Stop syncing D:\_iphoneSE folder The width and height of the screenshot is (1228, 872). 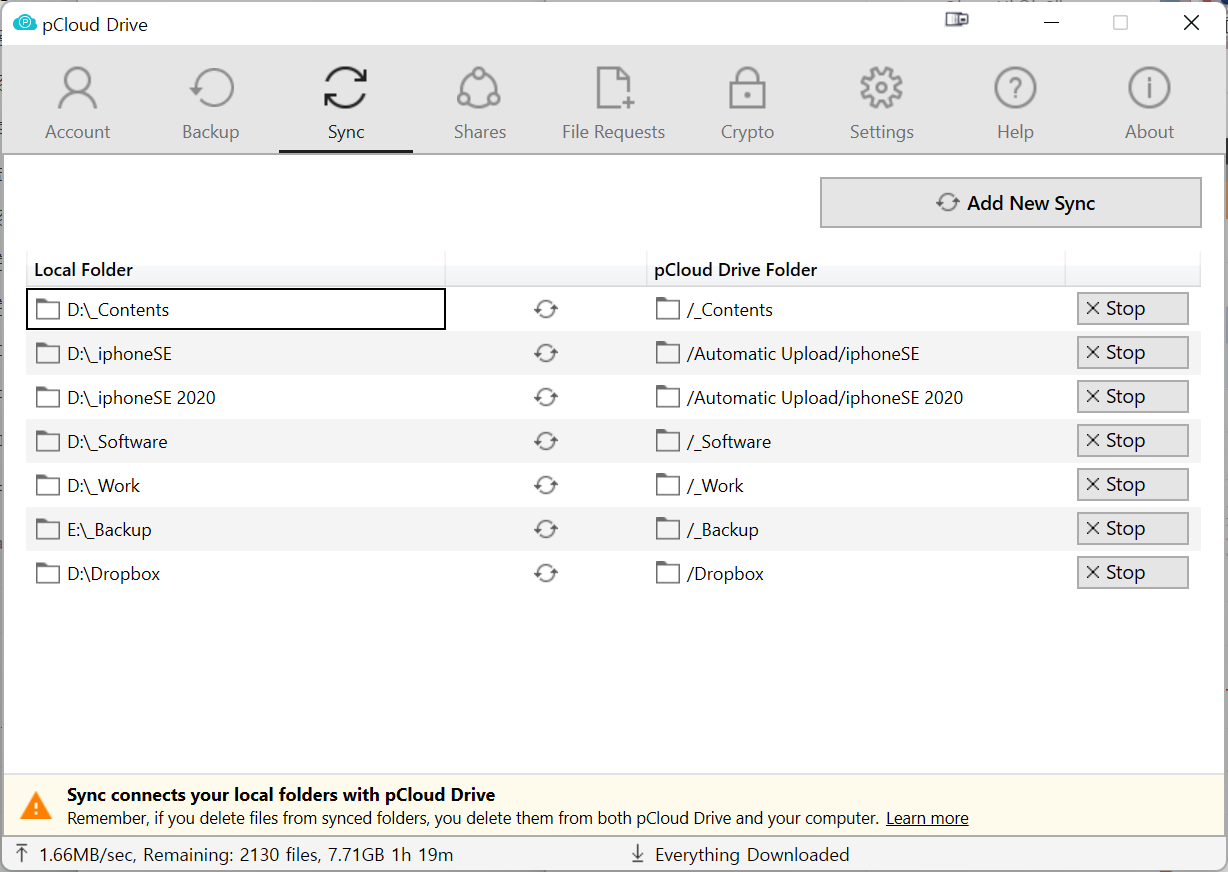1132,353
